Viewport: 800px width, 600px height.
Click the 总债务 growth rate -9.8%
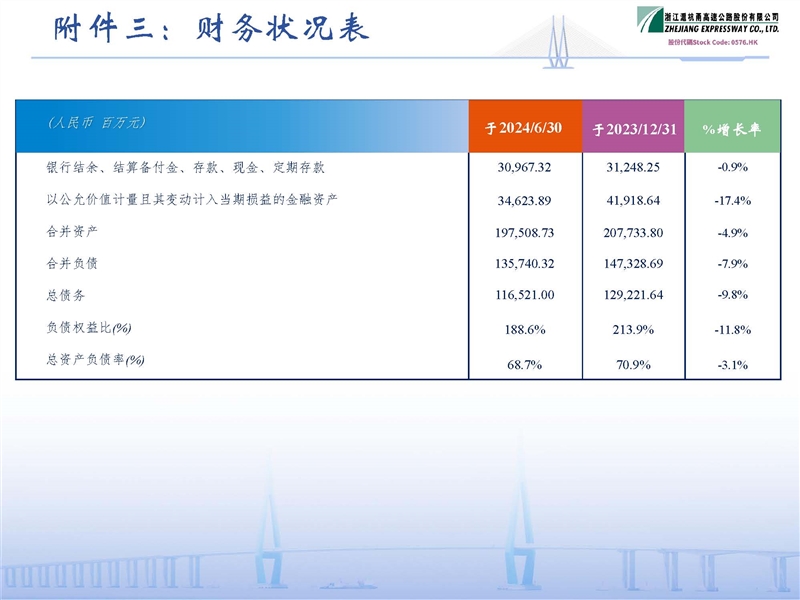733,296
